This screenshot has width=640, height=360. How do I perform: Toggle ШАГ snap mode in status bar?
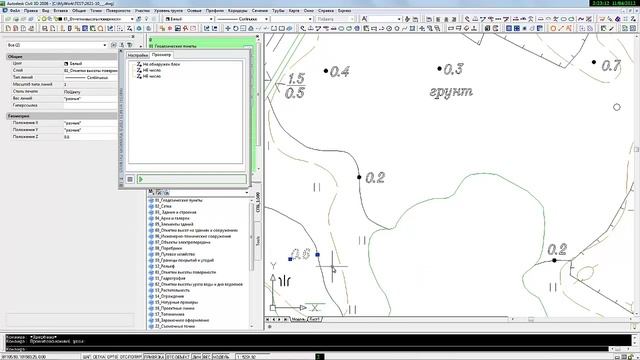87,357
